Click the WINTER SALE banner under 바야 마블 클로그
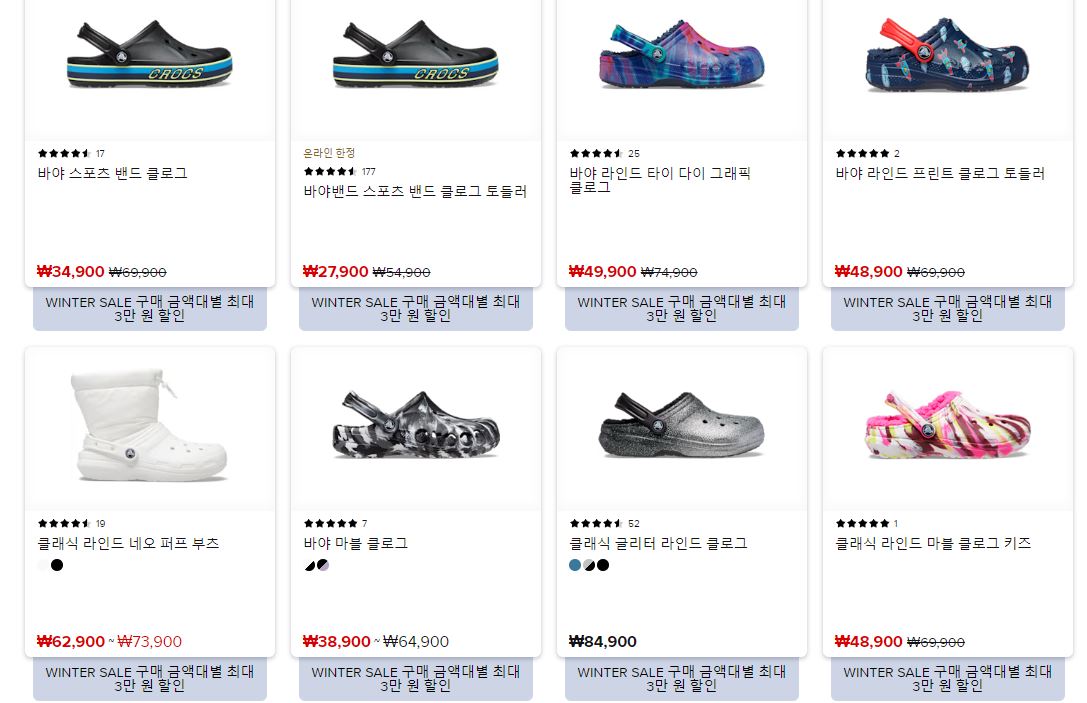Viewport: 1087px width, 703px height. (x=416, y=679)
